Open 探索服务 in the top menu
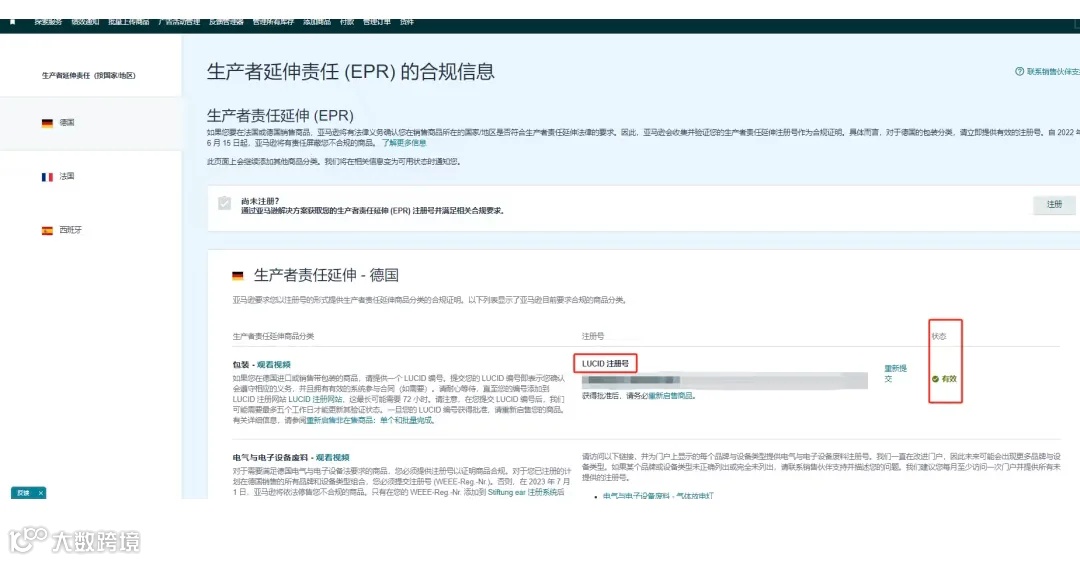This screenshot has width=1080, height=561. 48,22
